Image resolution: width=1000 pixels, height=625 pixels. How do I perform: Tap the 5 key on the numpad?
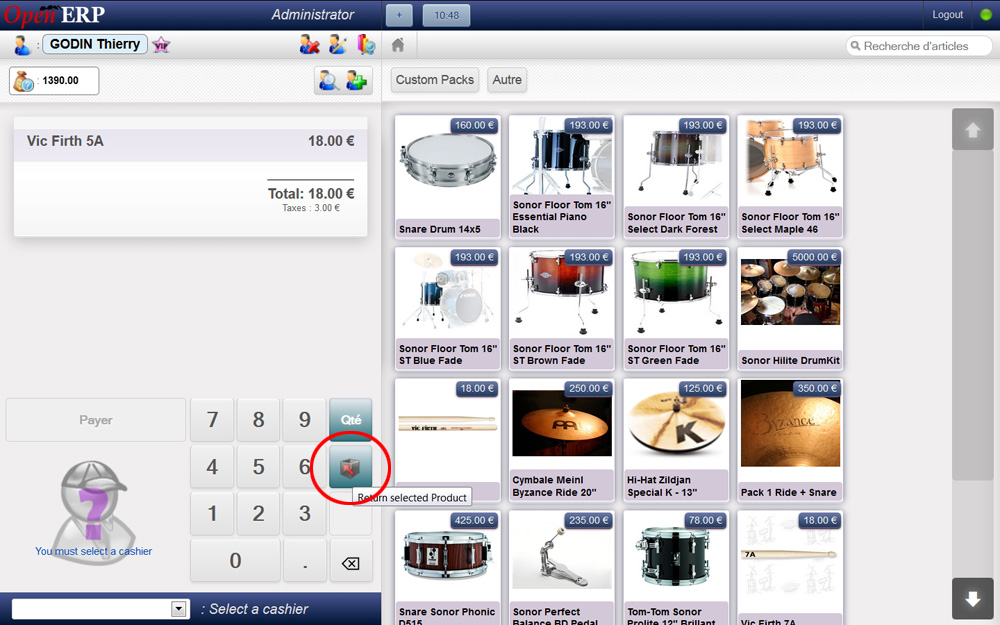tap(258, 467)
